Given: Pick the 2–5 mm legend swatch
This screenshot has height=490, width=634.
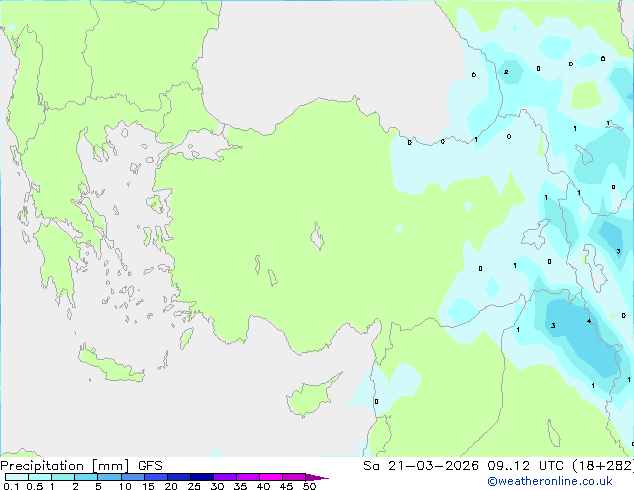Looking at the screenshot, I should click(x=86, y=477).
